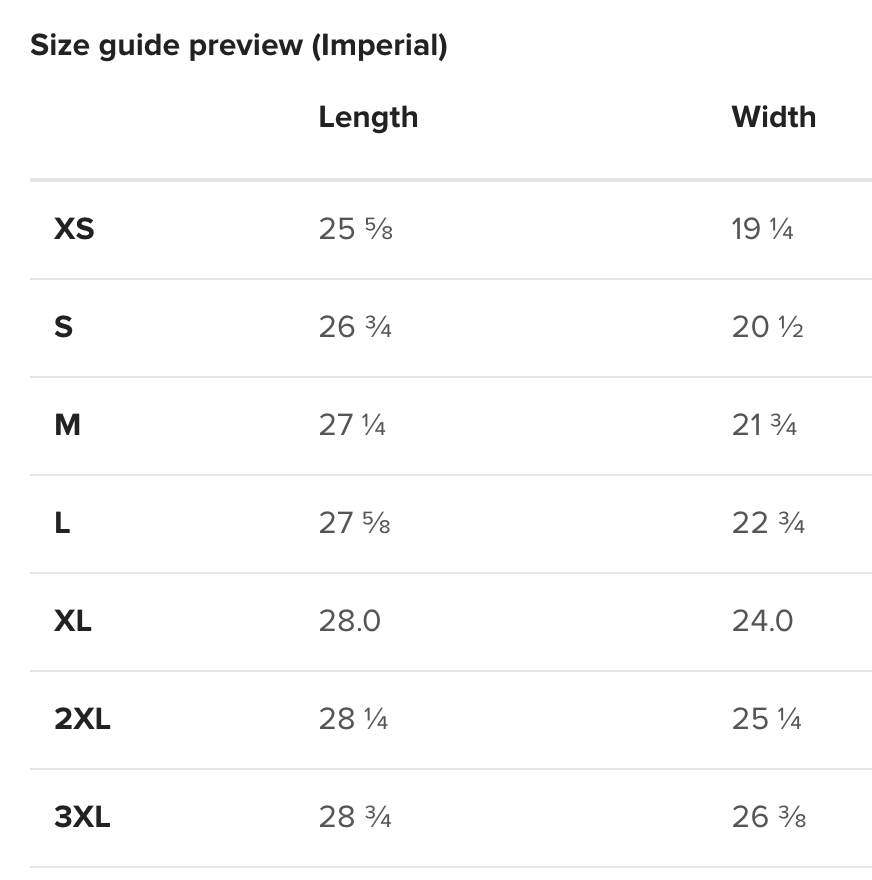The height and width of the screenshot is (880, 872).
Task: Click the L length value 27 ⅝
Action: 354,523
